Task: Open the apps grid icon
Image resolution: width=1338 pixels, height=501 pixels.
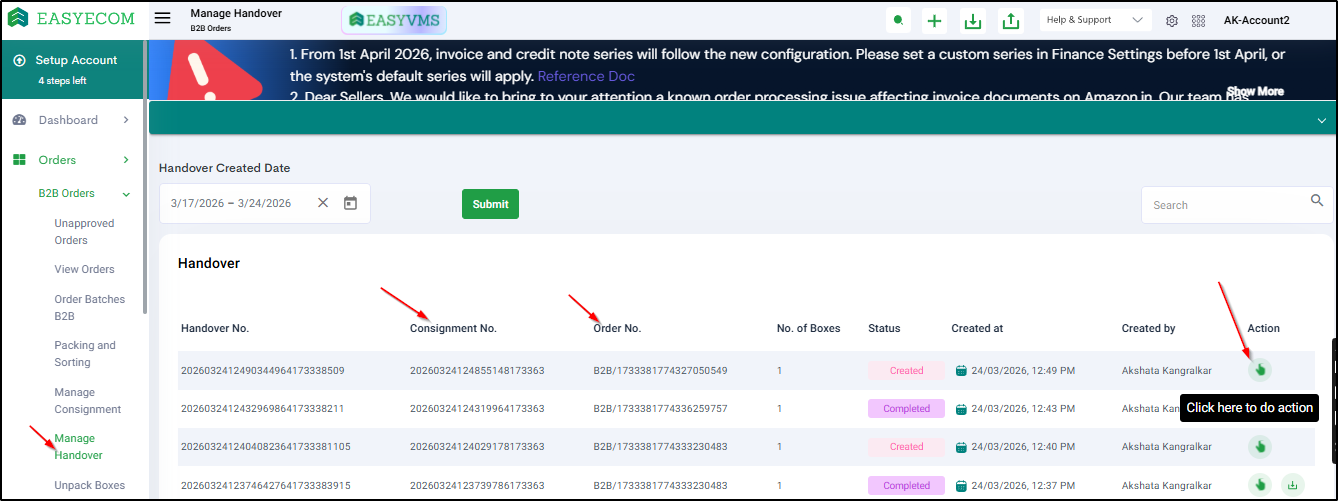Action: coord(1199,21)
